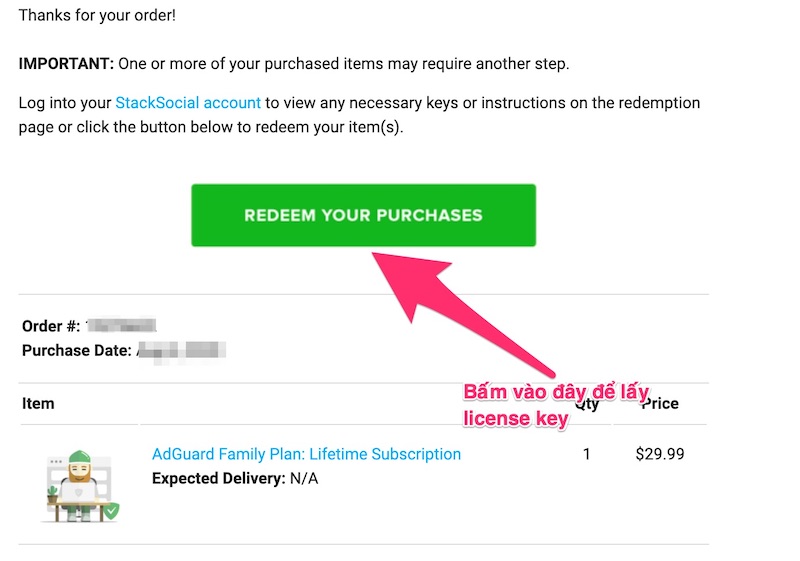Click the $29.99 price value

tap(660, 454)
